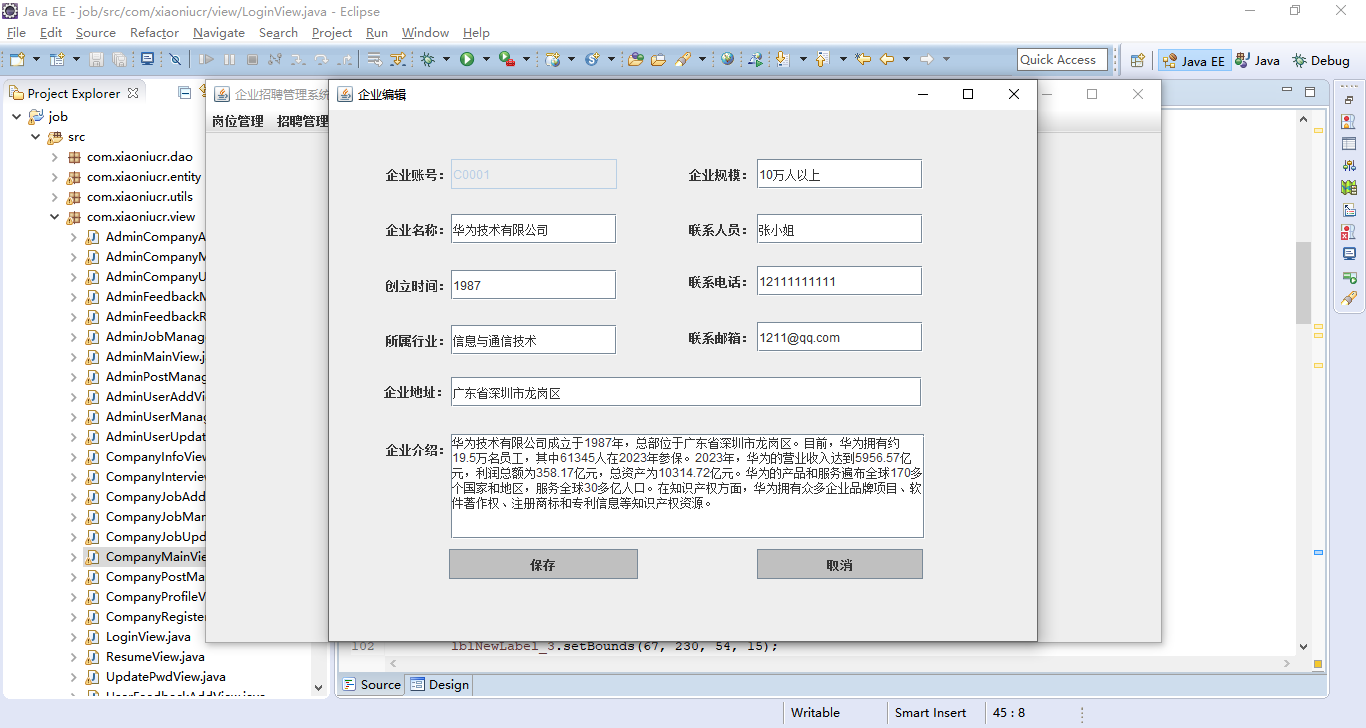Open the File menu

(x=16, y=32)
